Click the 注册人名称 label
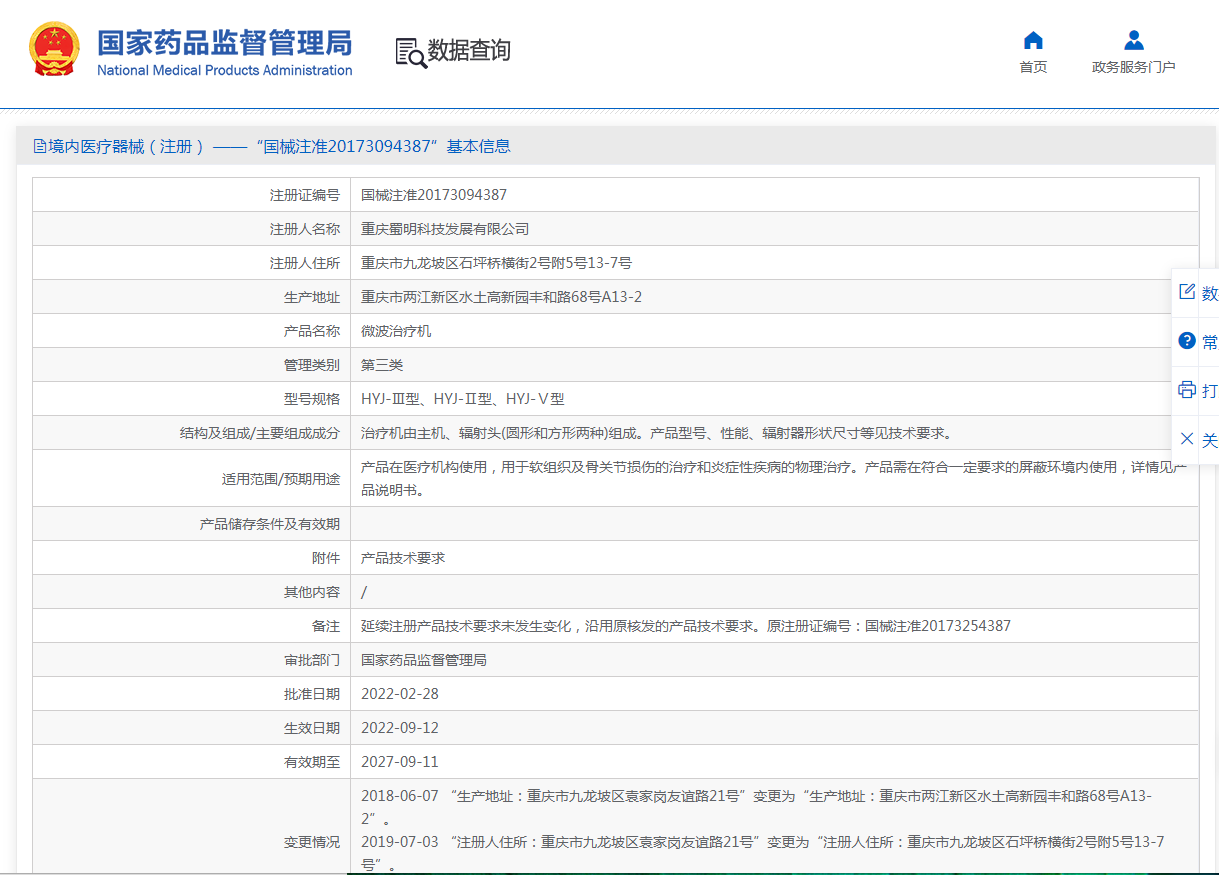 click(x=305, y=229)
